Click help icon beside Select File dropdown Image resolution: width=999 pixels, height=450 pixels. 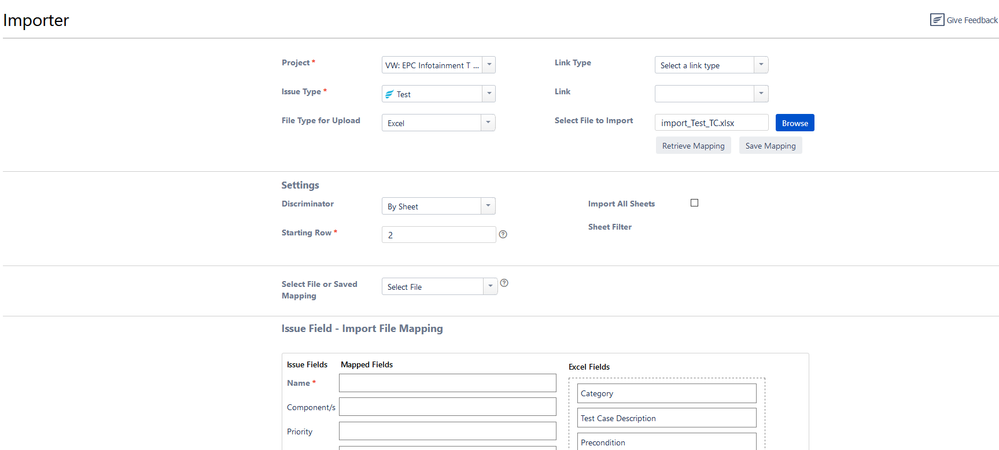pos(504,283)
